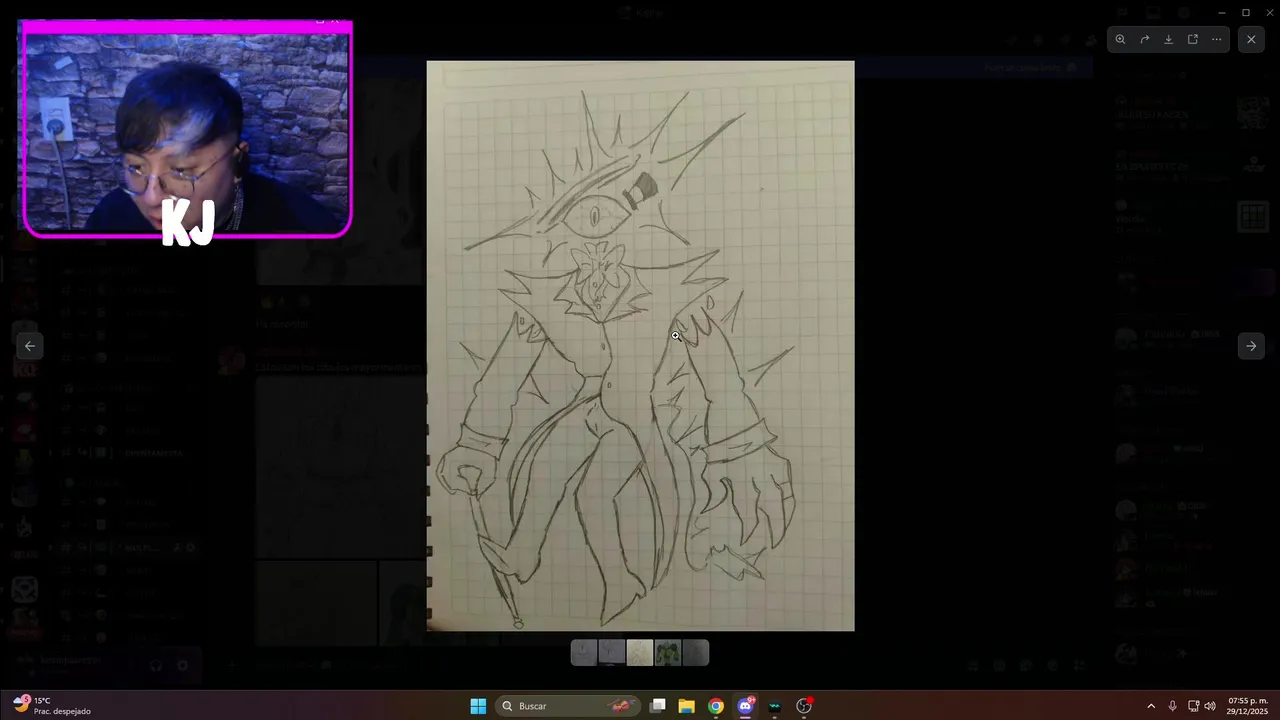Go to the next image with right arrow
This screenshot has height=720, width=1280.
[x=1251, y=346]
